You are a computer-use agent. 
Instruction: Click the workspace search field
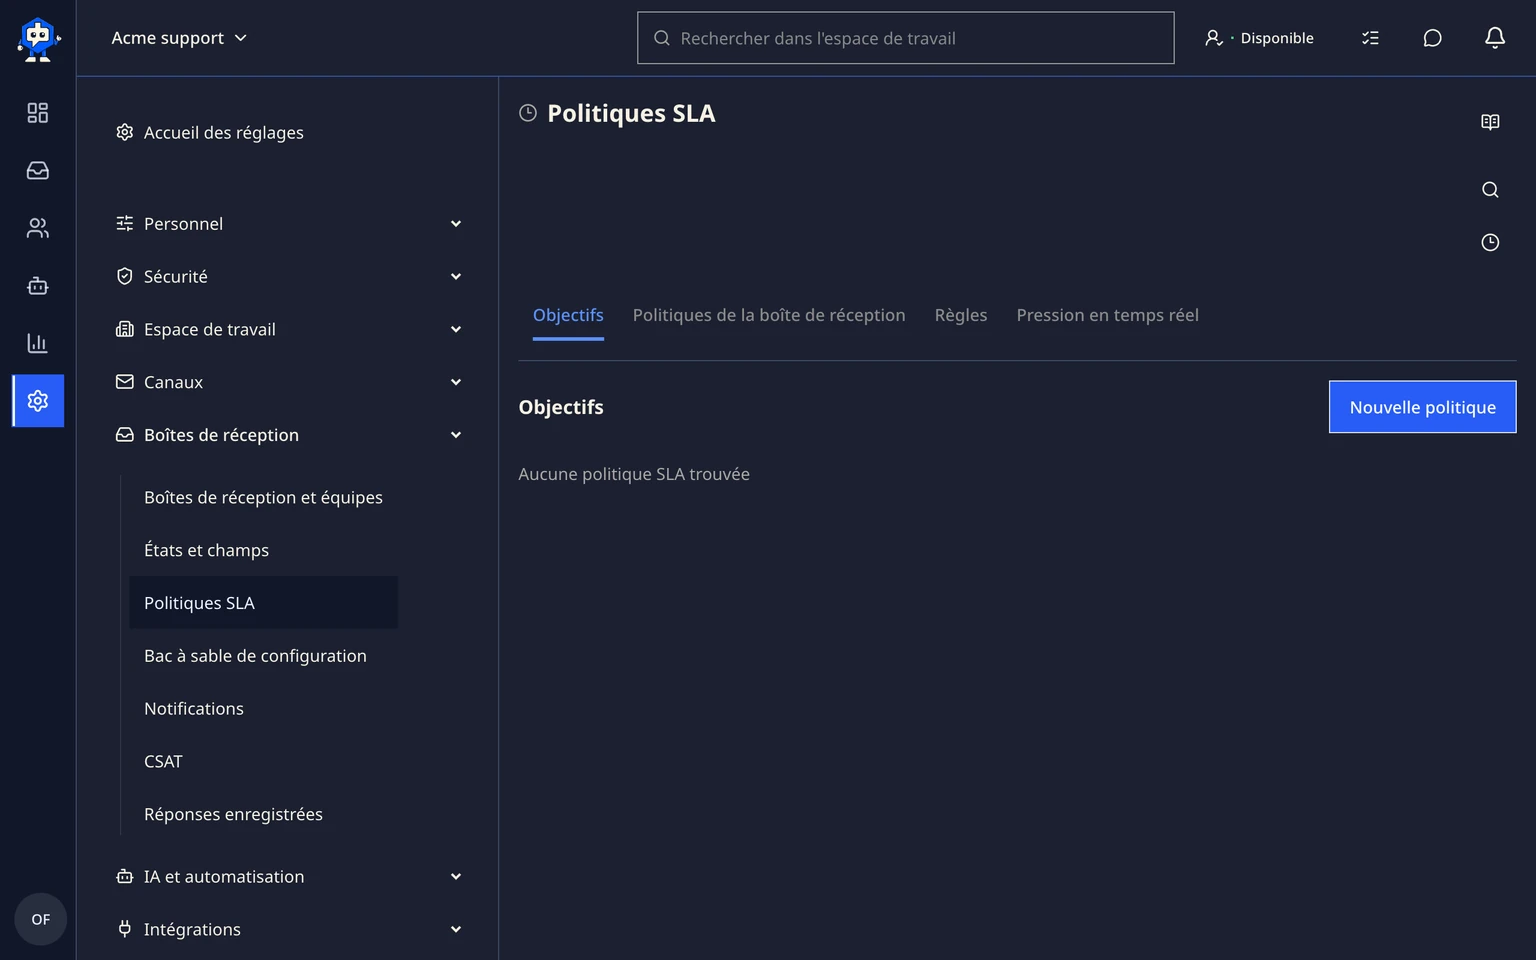[x=906, y=38]
